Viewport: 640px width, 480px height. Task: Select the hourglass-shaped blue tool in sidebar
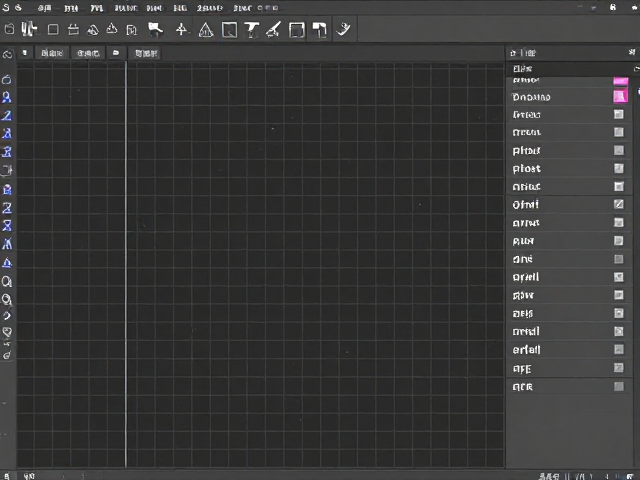7,225
